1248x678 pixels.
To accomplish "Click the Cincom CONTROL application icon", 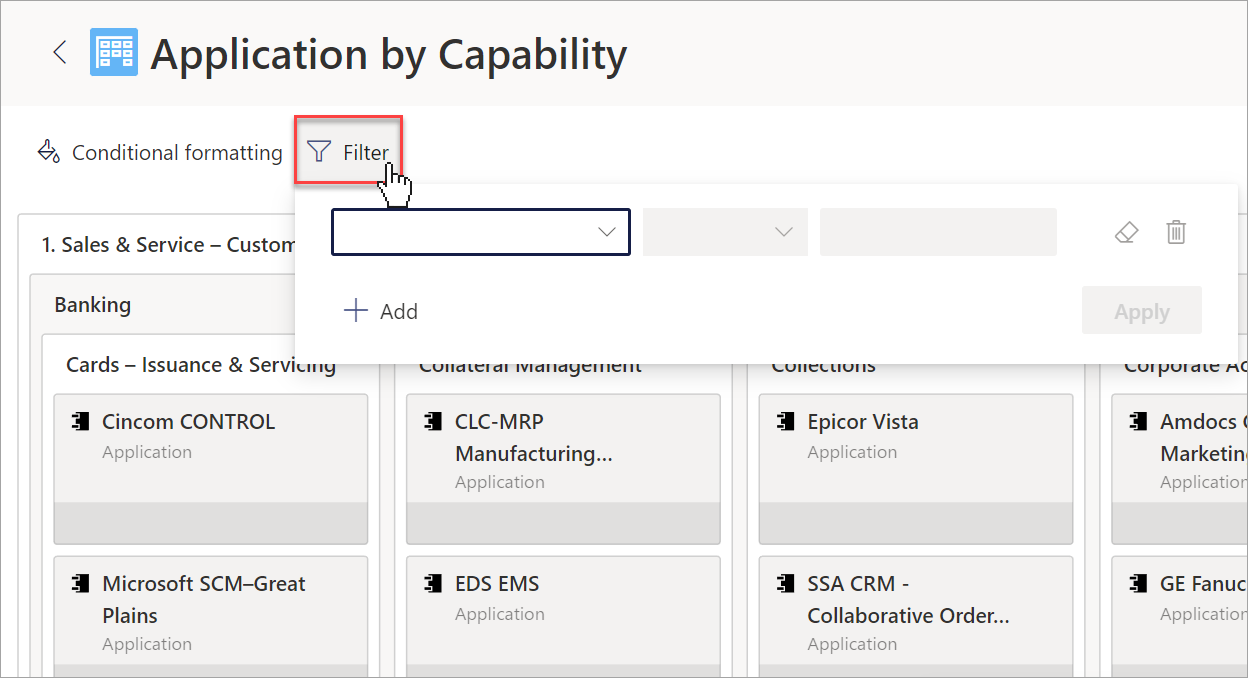I will 80,422.
